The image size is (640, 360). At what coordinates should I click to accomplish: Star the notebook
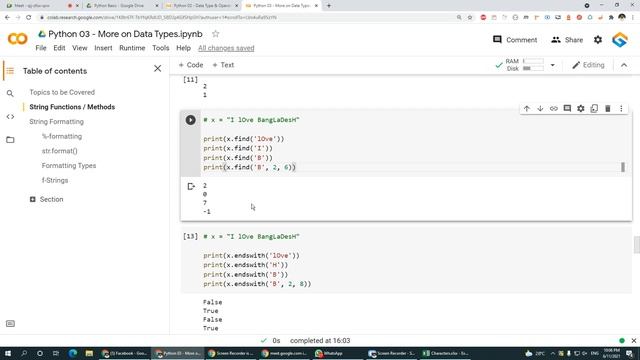tap(216, 34)
